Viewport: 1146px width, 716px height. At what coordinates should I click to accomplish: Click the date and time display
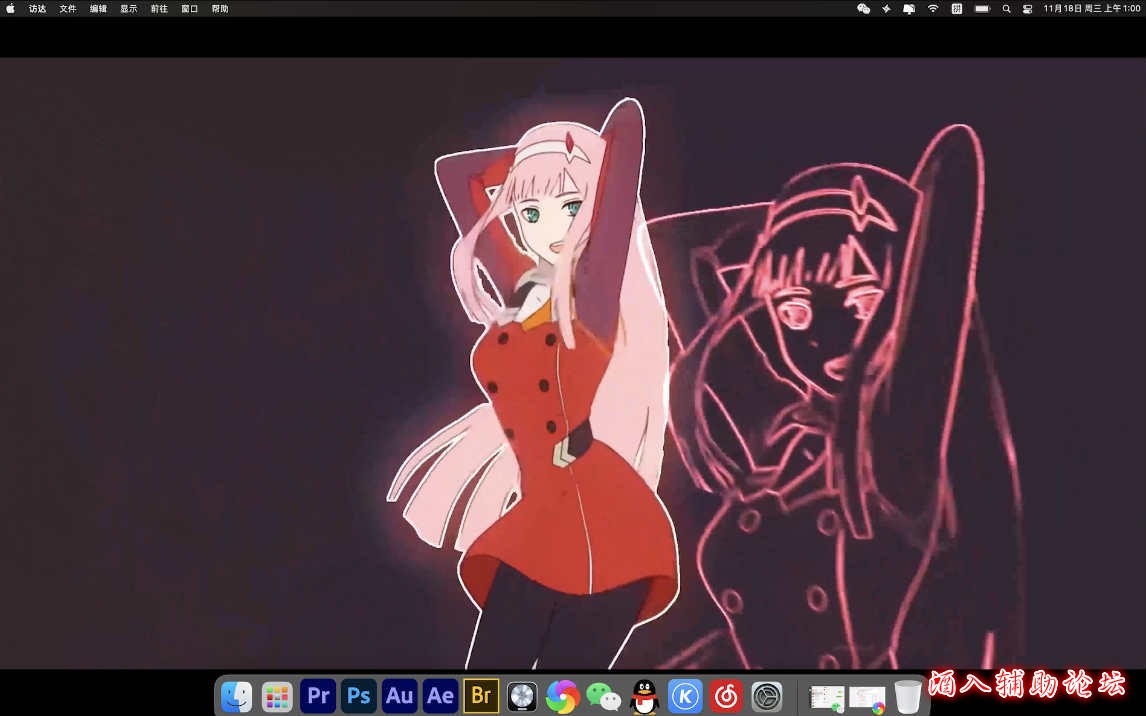click(x=1091, y=8)
